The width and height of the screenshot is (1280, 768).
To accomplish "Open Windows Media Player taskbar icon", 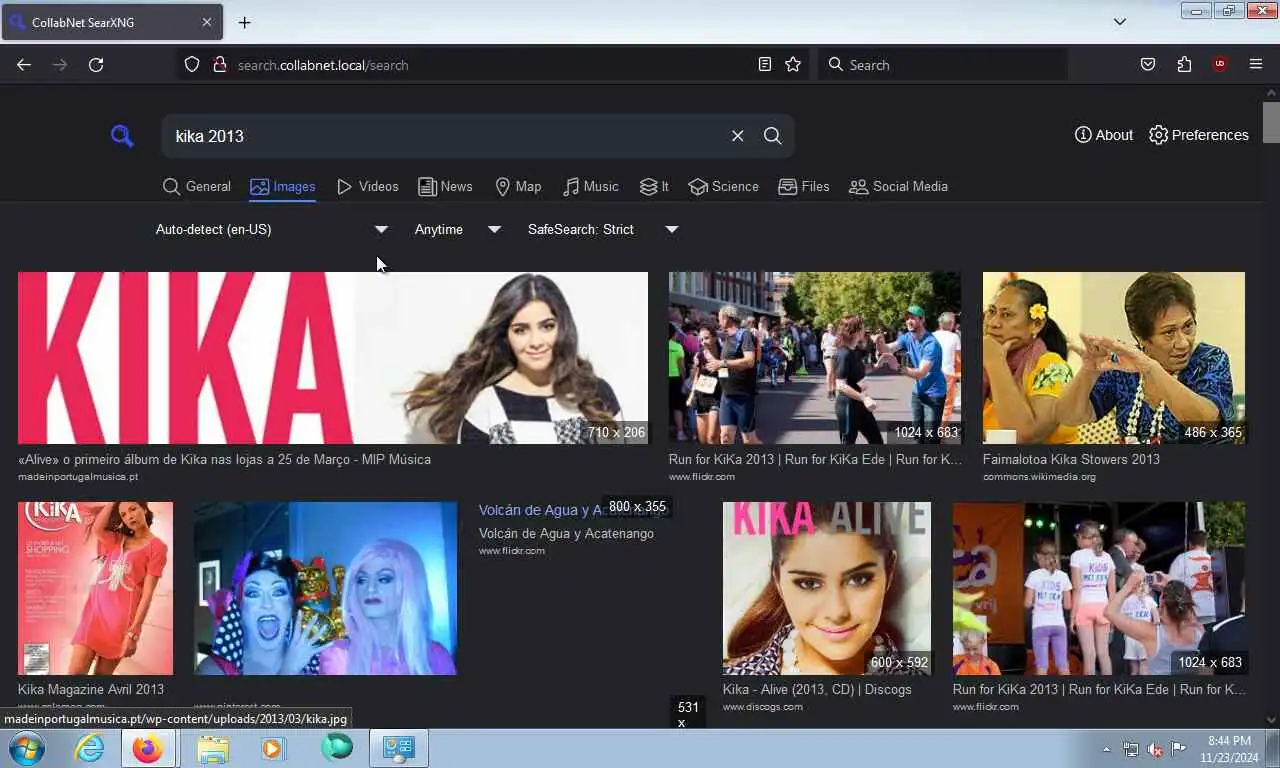I will pos(272,748).
